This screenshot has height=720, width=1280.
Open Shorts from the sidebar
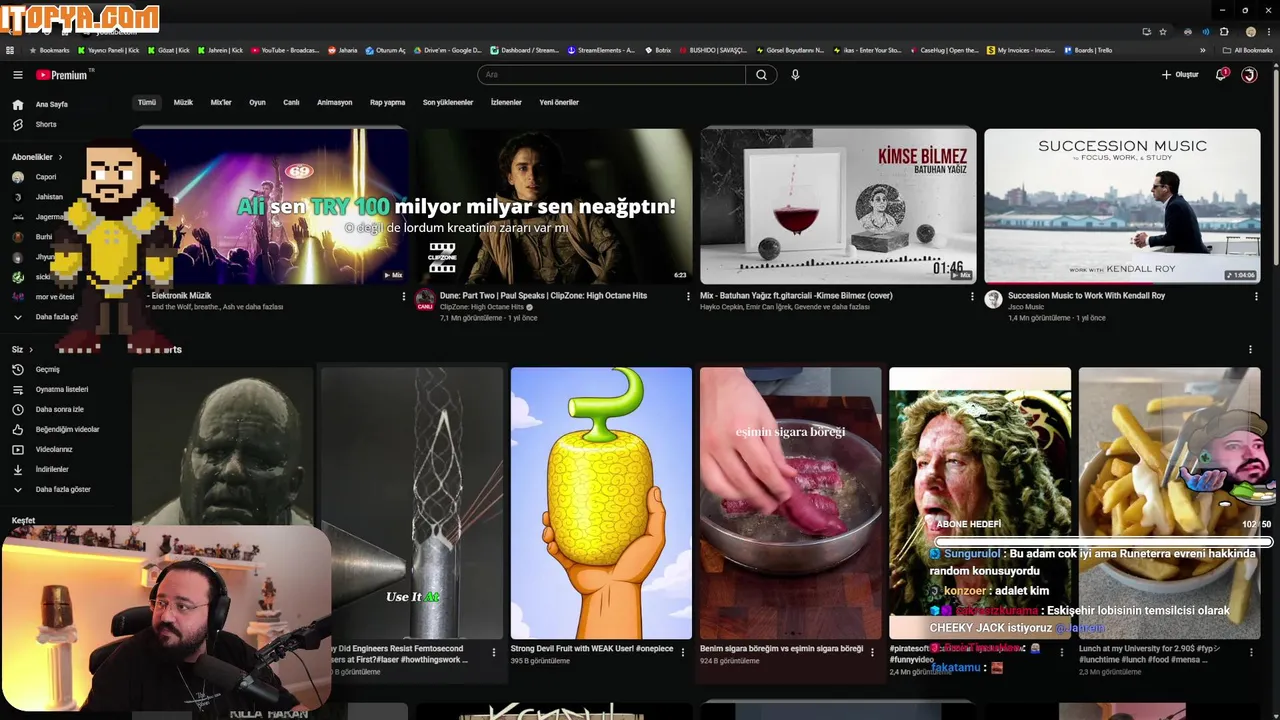coord(35,124)
